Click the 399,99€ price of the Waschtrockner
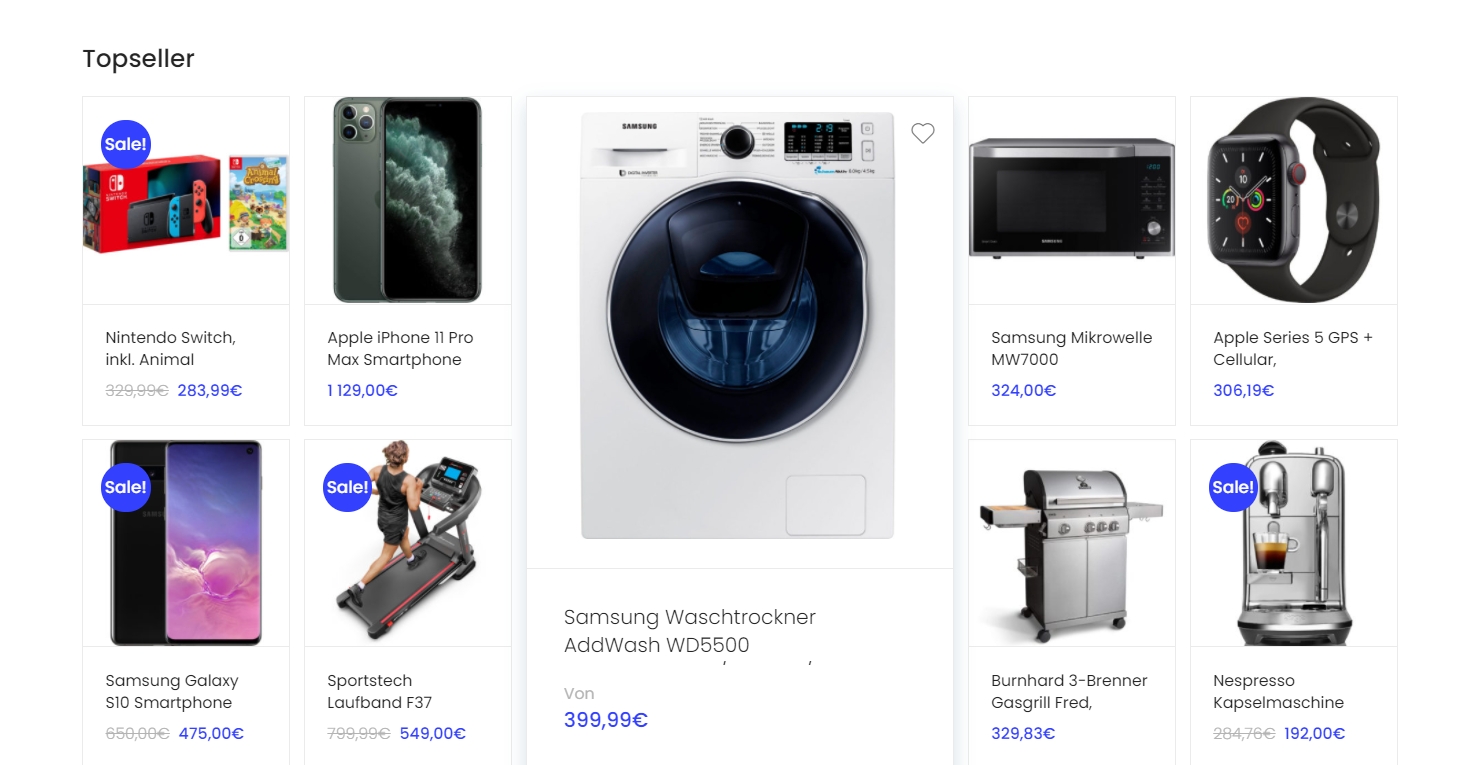The width and height of the screenshot is (1461, 765). [x=606, y=720]
